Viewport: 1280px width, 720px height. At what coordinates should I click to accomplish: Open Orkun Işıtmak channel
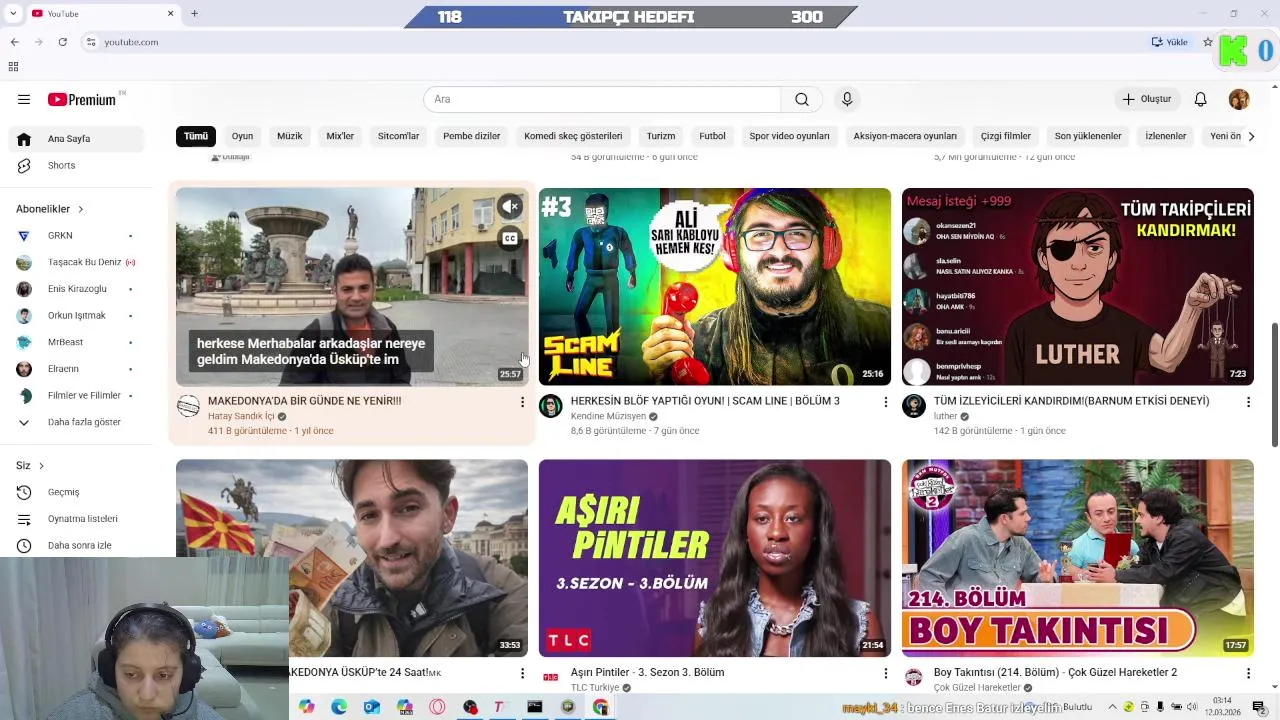point(76,315)
